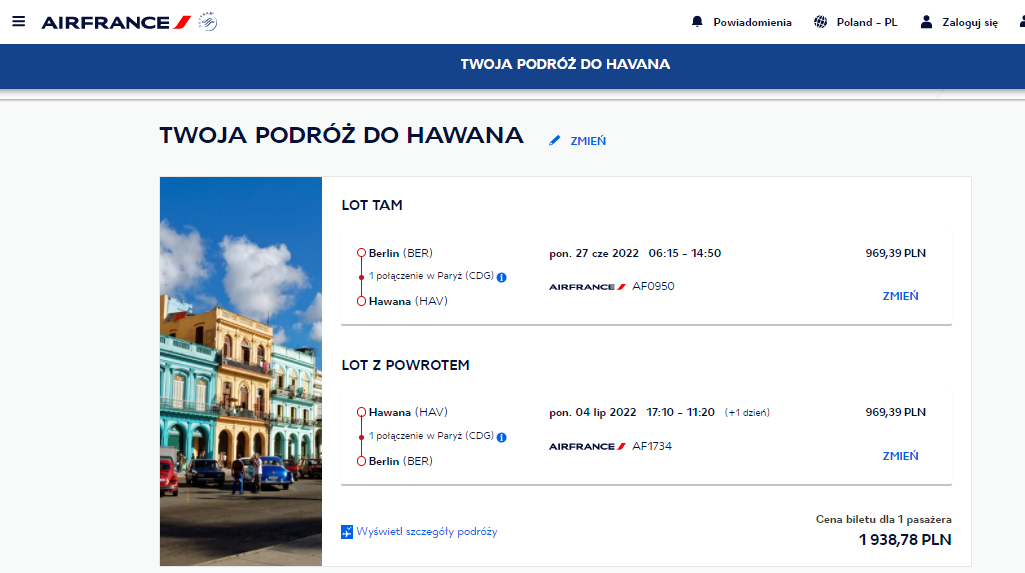This screenshot has width=1025, height=573.
Task: Click ZMIEŃ next to trip title
Action: [x=588, y=140]
